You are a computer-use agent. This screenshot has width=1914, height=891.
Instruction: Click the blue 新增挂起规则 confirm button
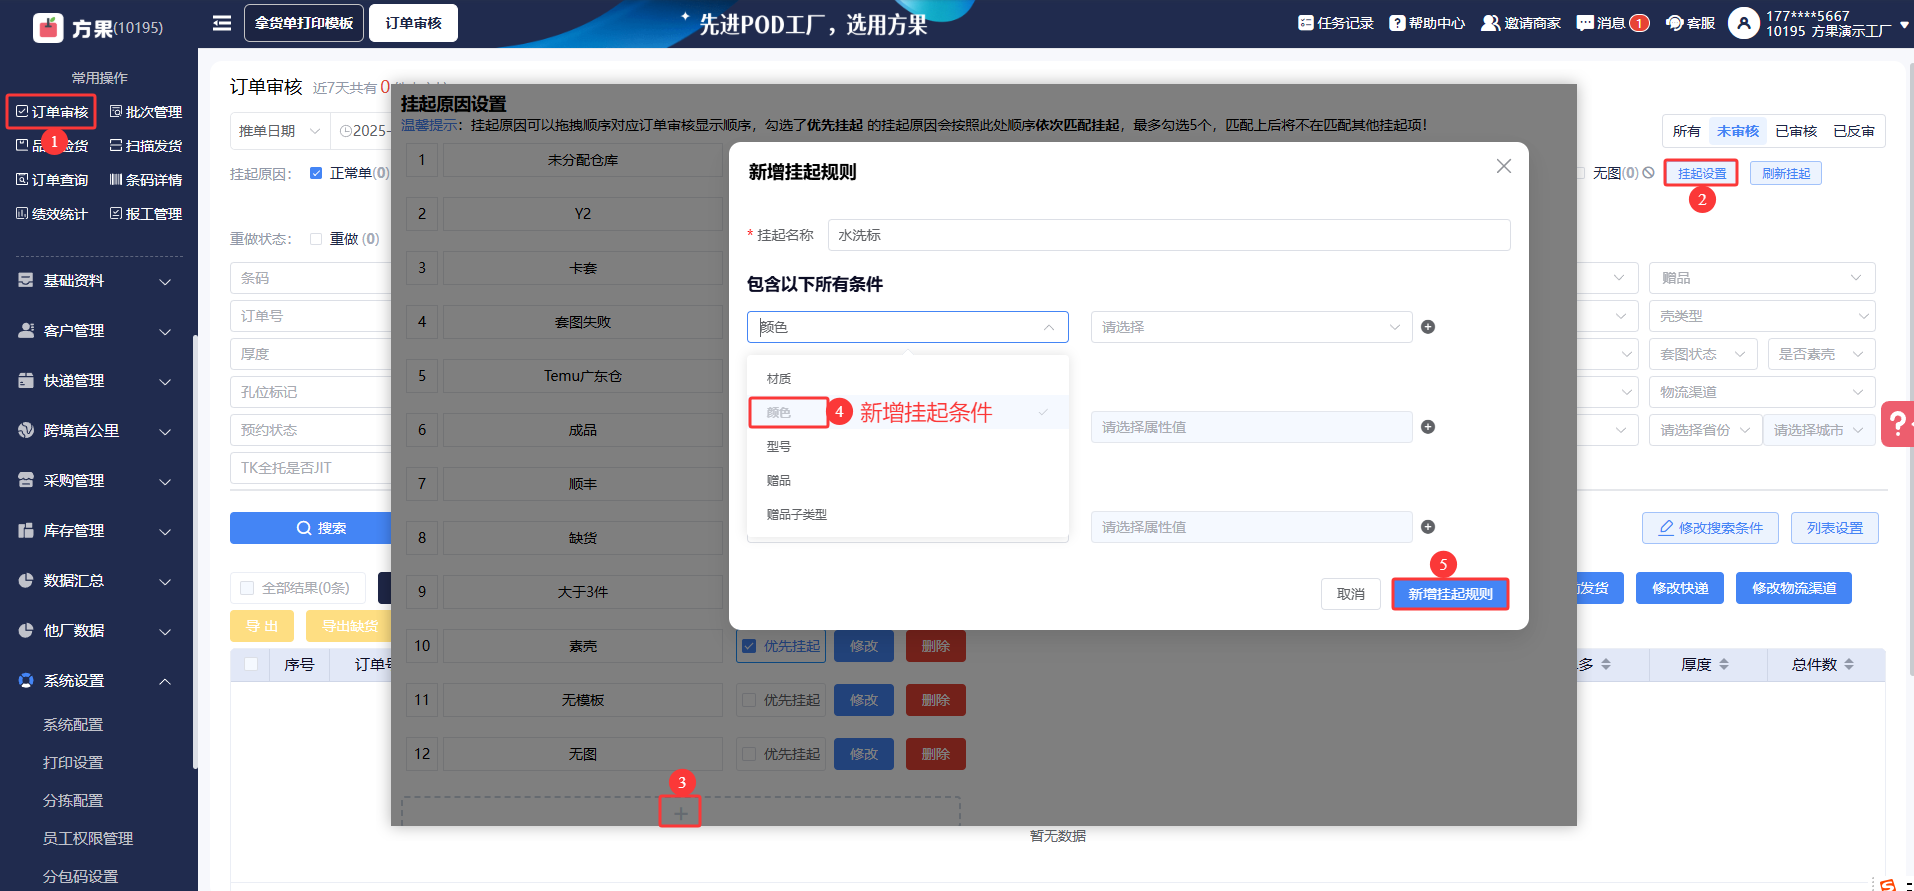tap(1450, 594)
